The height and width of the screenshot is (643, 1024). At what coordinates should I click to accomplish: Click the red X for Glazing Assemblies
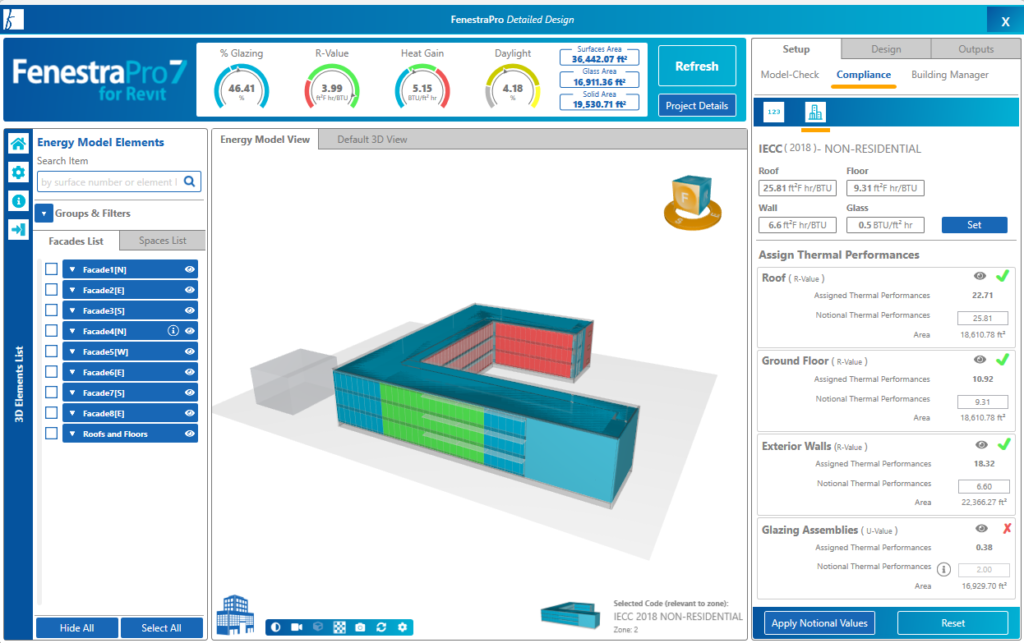1006,529
